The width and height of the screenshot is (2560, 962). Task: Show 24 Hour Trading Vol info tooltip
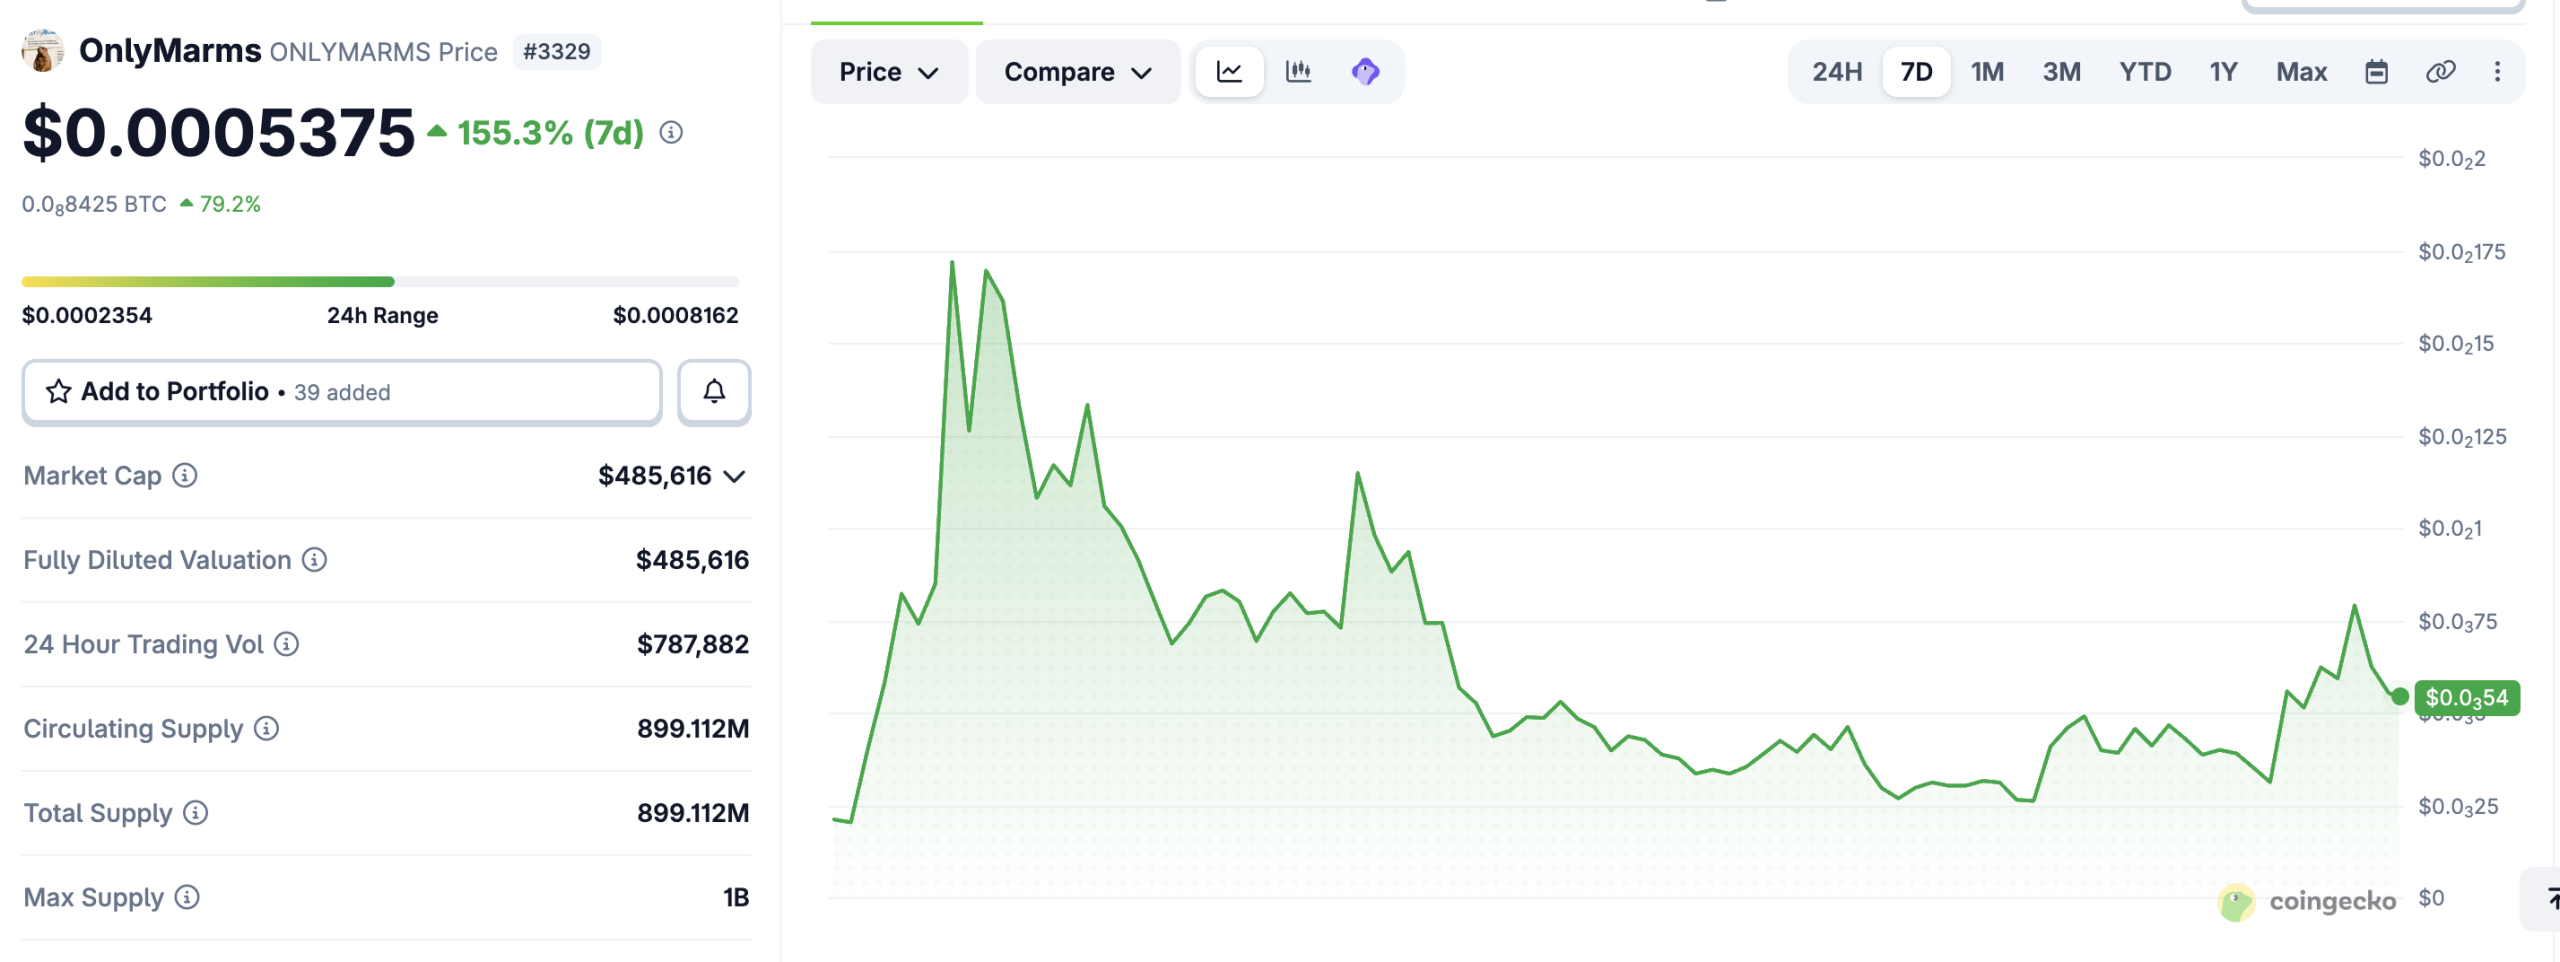pyautogui.click(x=287, y=645)
